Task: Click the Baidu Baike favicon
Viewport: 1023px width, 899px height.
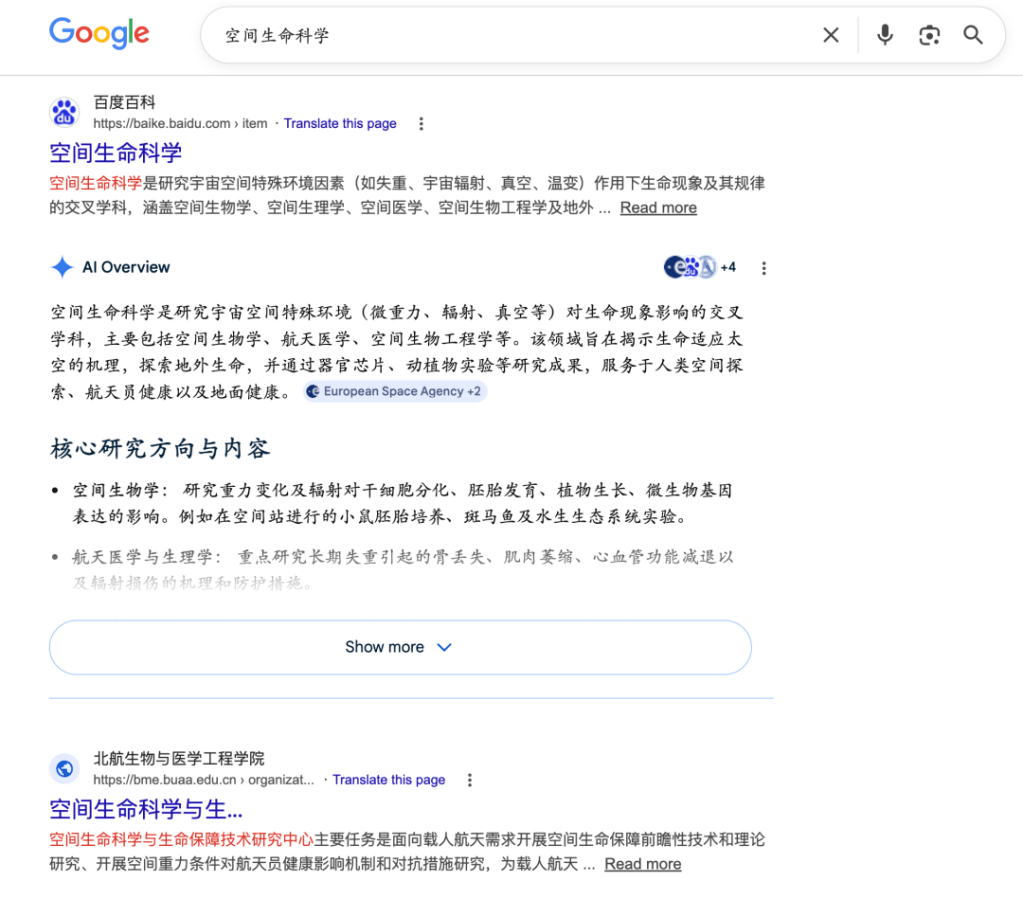Action: [x=65, y=112]
